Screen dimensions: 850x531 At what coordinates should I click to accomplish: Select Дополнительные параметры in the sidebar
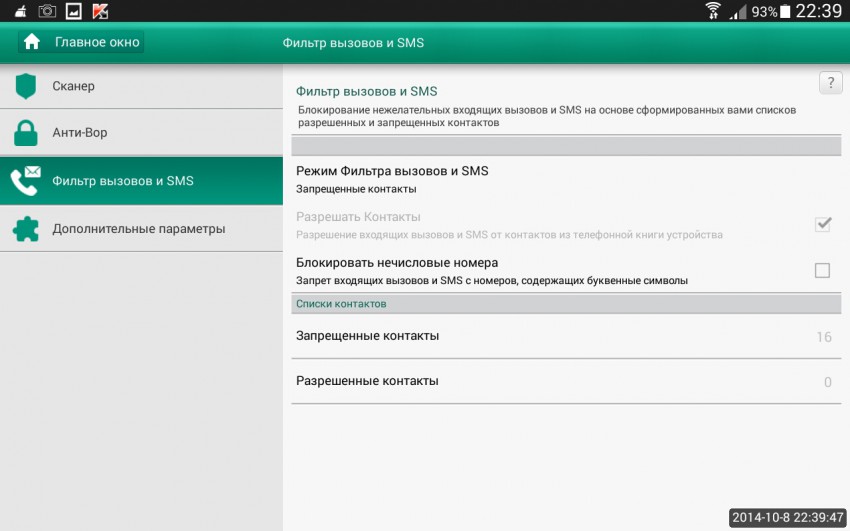pyautogui.click(x=139, y=229)
